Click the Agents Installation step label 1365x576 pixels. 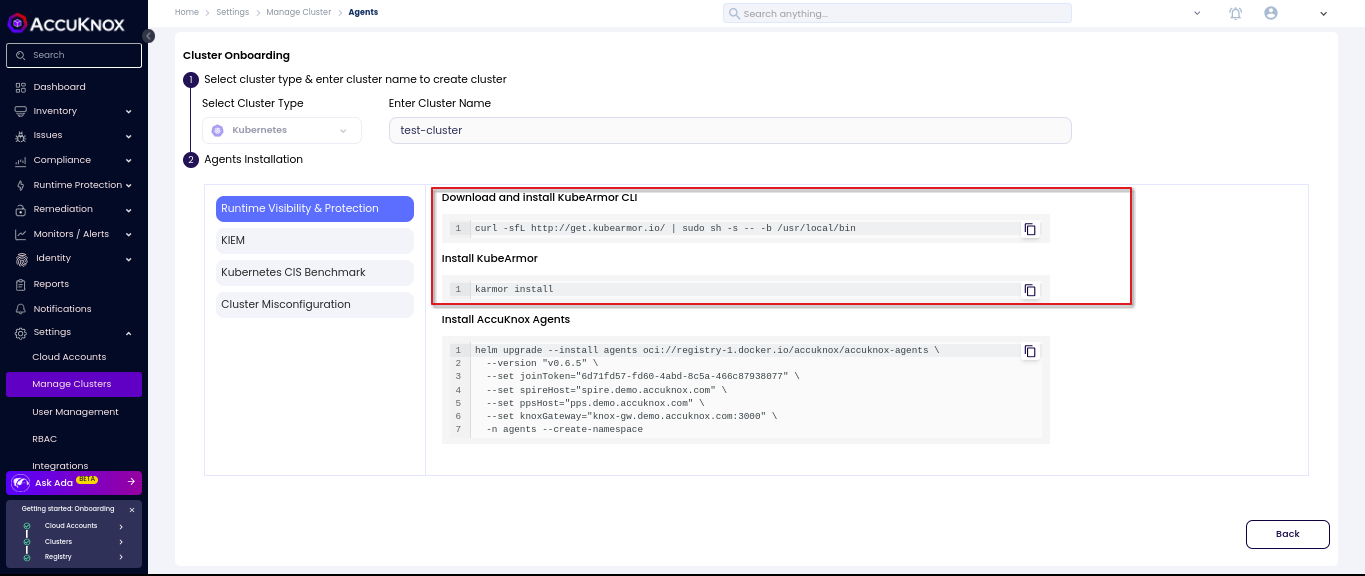(x=253, y=159)
